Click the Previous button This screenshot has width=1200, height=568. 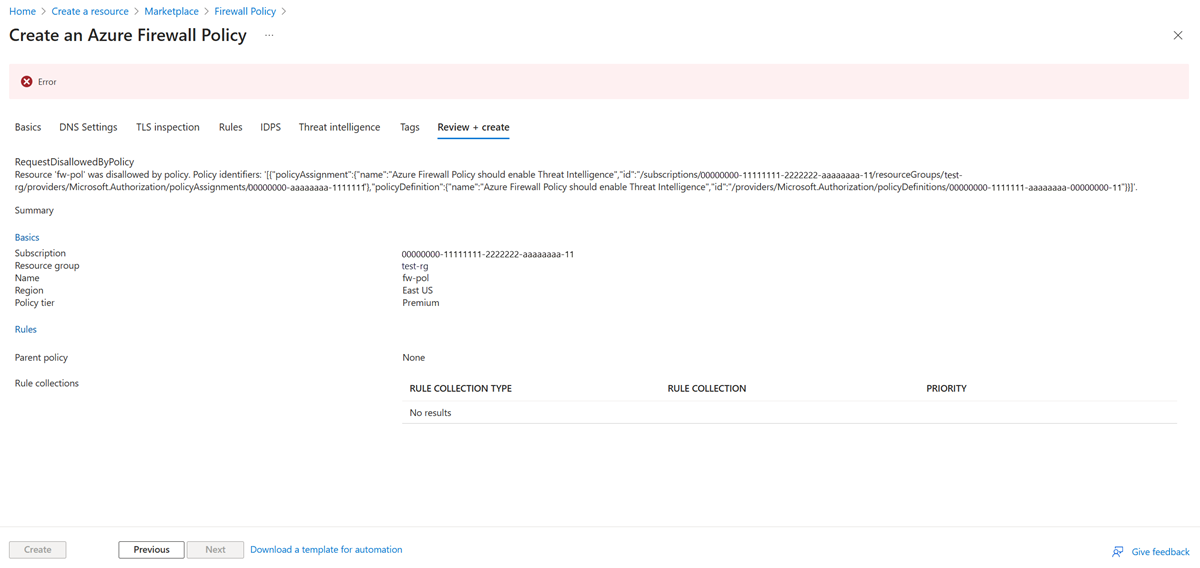click(x=151, y=549)
